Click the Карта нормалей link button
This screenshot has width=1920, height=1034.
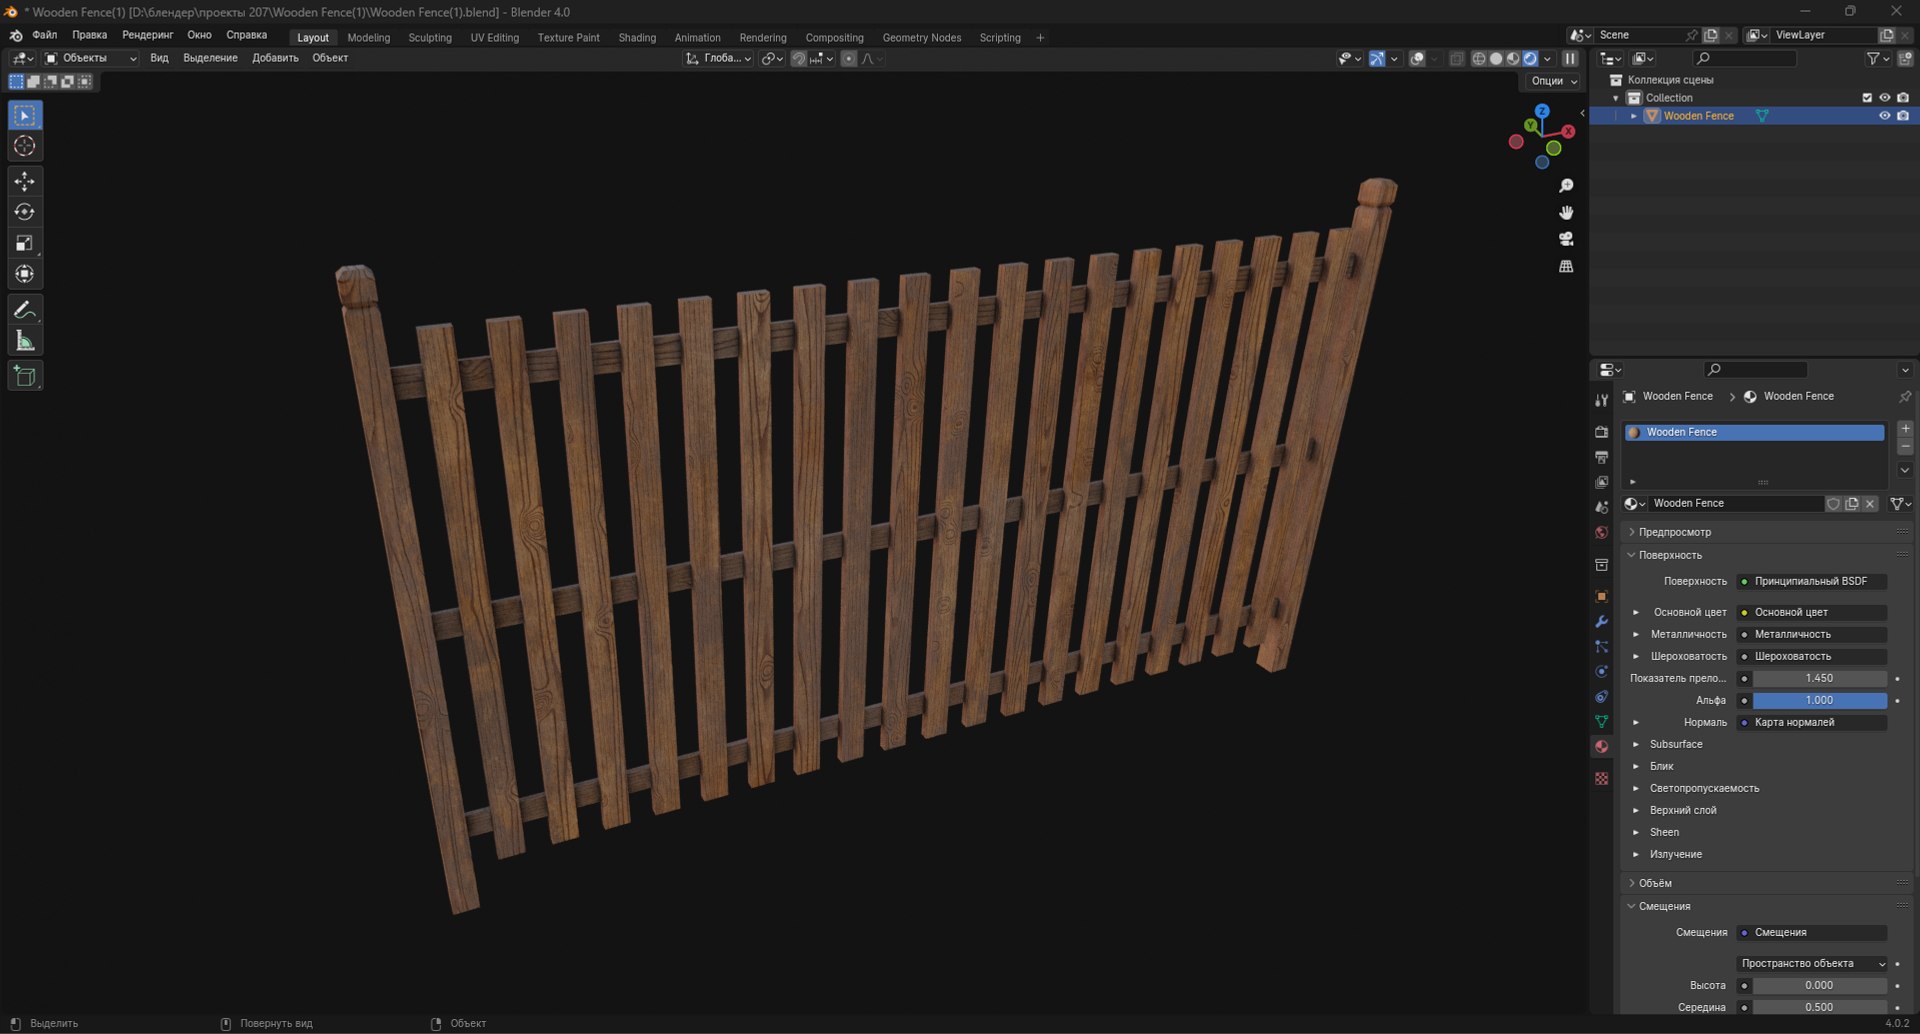point(1811,722)
